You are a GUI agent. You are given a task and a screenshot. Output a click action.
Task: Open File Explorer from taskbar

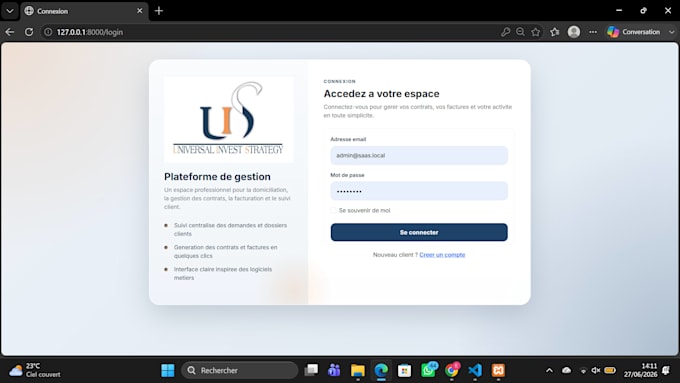coord(358,370)
